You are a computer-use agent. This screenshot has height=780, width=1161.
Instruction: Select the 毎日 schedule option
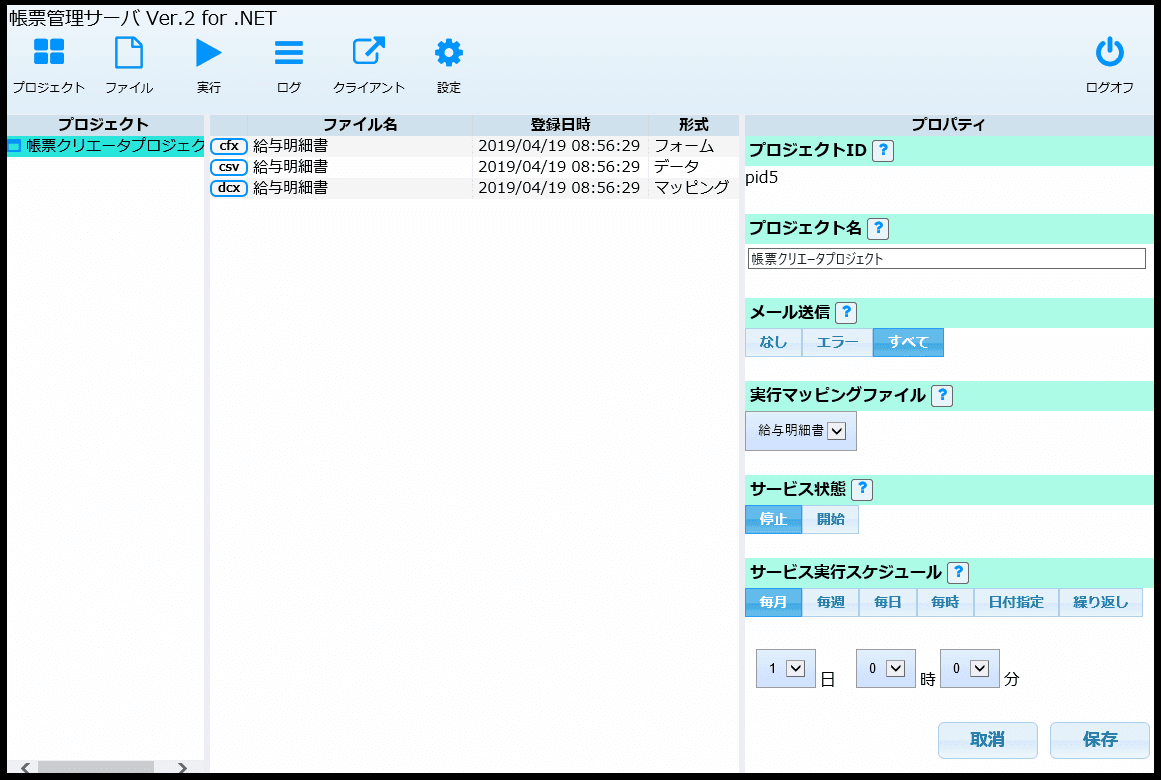tap(888, 602)
